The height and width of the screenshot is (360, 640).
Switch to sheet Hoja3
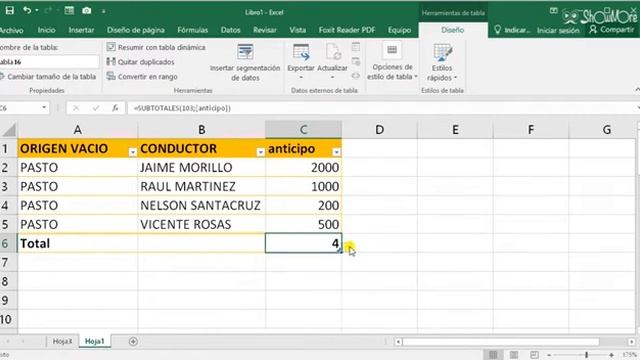tap(62, 341)
